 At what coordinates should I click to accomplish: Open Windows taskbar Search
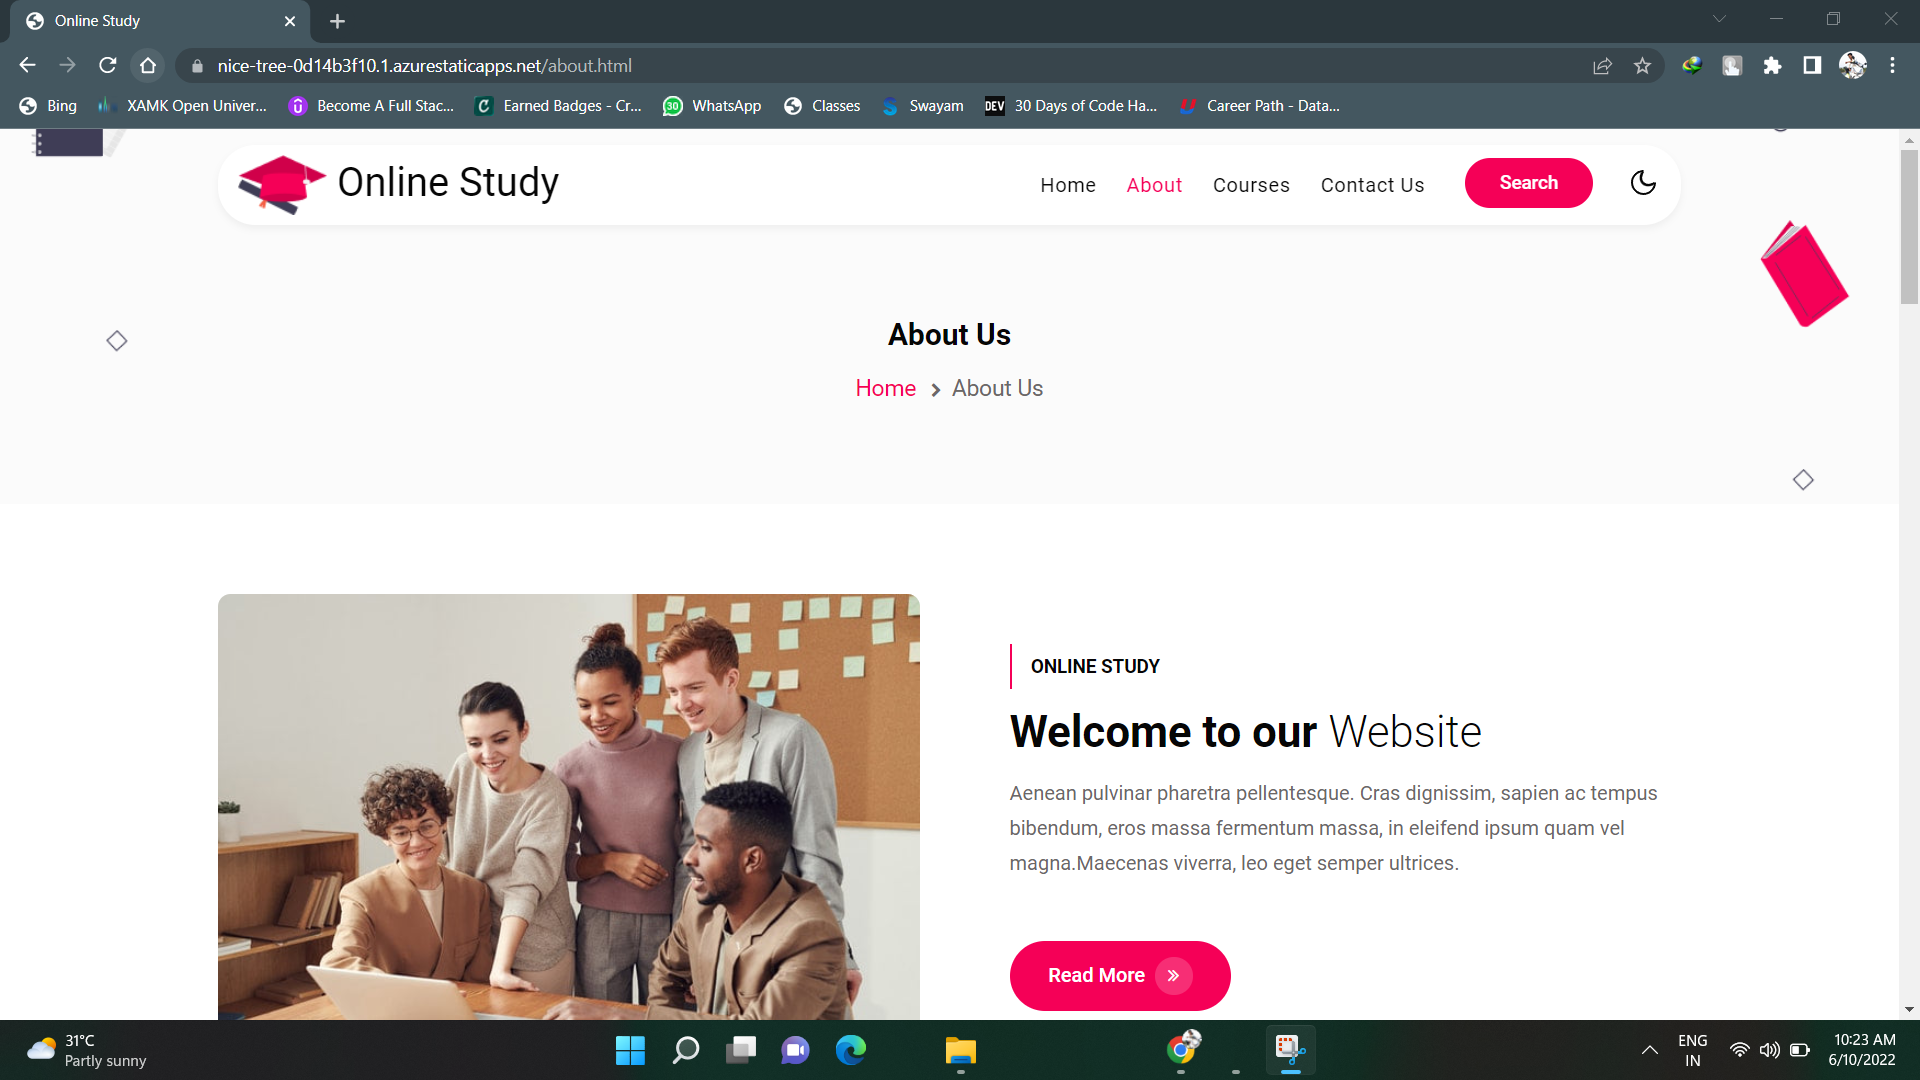coord(686,1050)
